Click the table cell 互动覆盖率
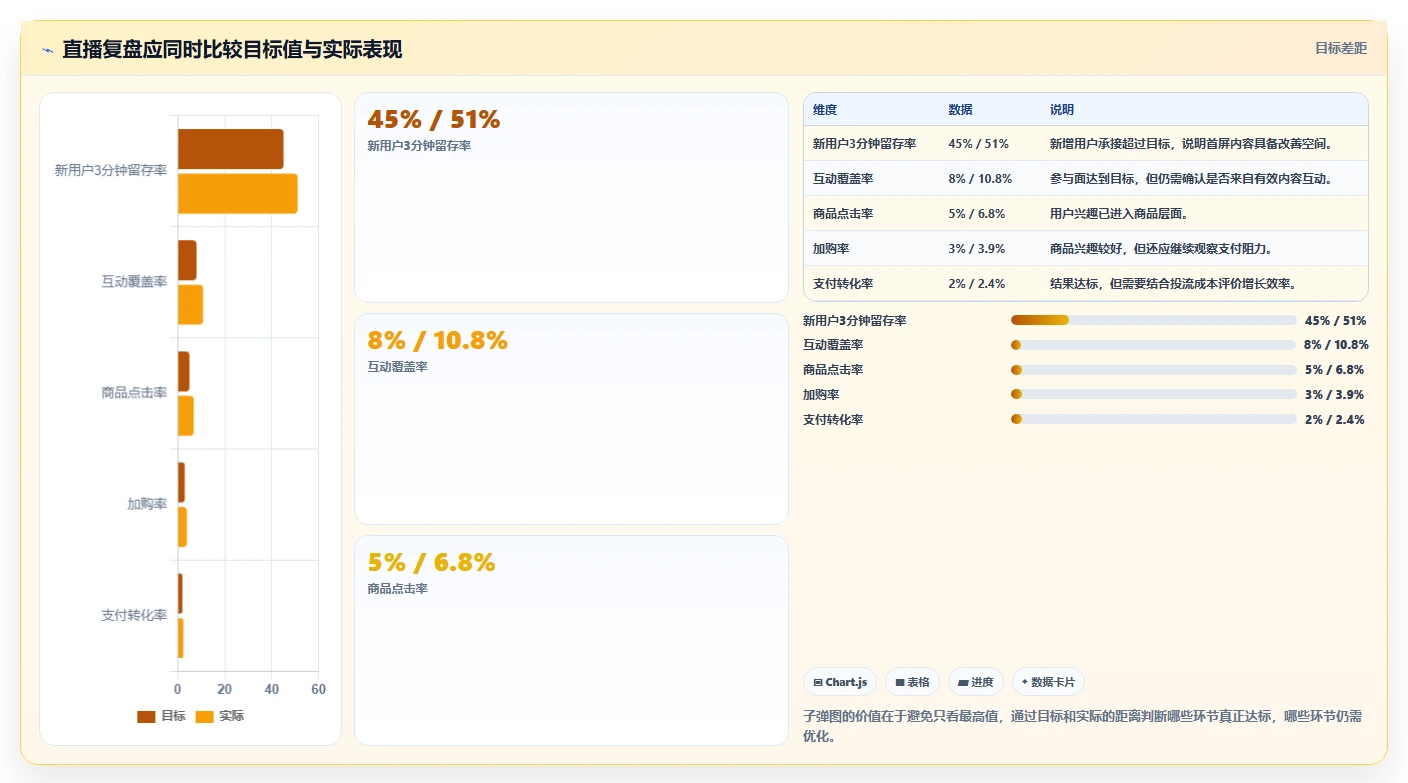 (x=843, y=179)
